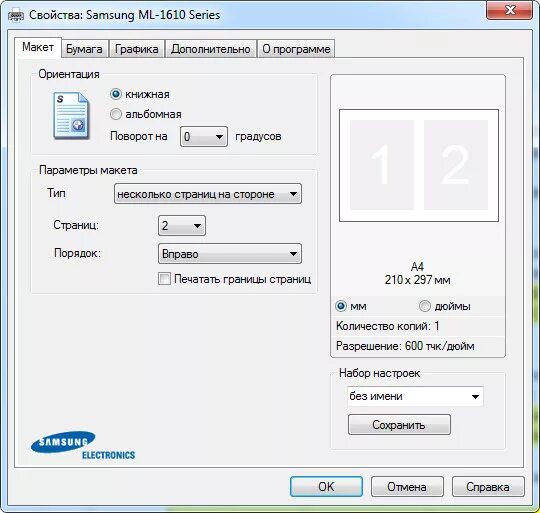Click the Отмена button
540x513 pixels.
[x=407, y=486]
